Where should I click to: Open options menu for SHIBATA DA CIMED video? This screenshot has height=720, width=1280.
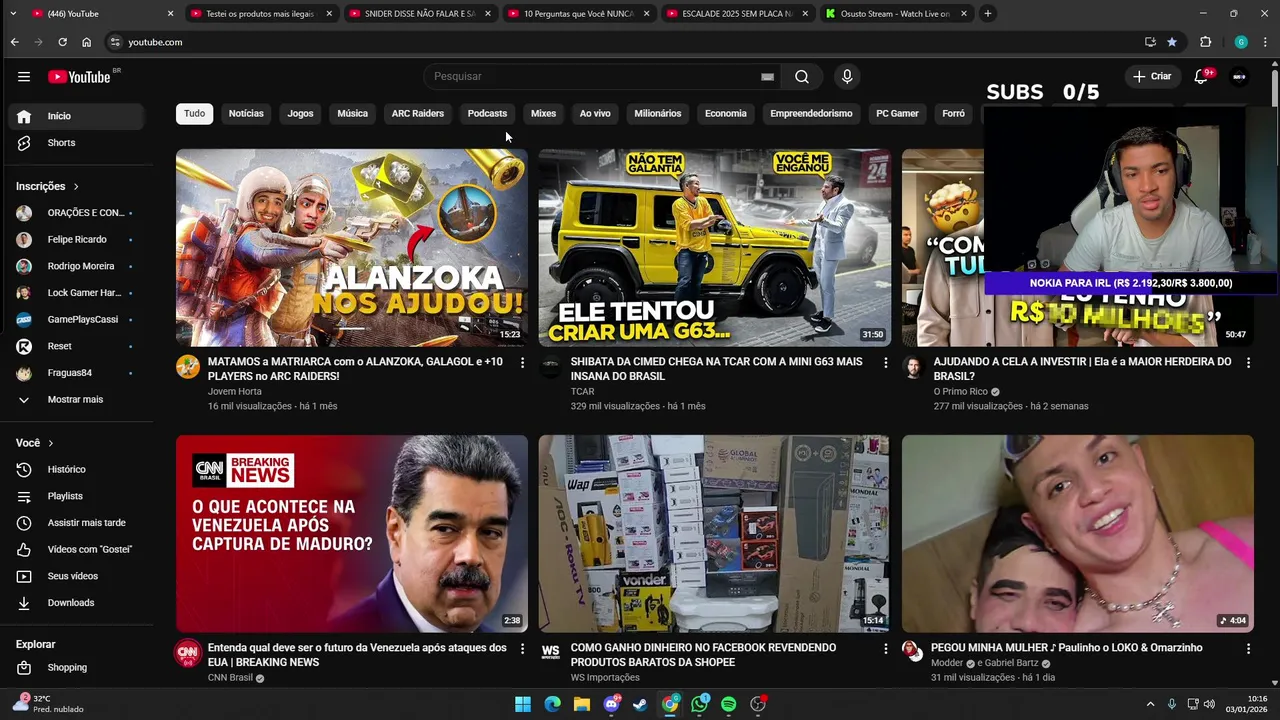(885, 362)
